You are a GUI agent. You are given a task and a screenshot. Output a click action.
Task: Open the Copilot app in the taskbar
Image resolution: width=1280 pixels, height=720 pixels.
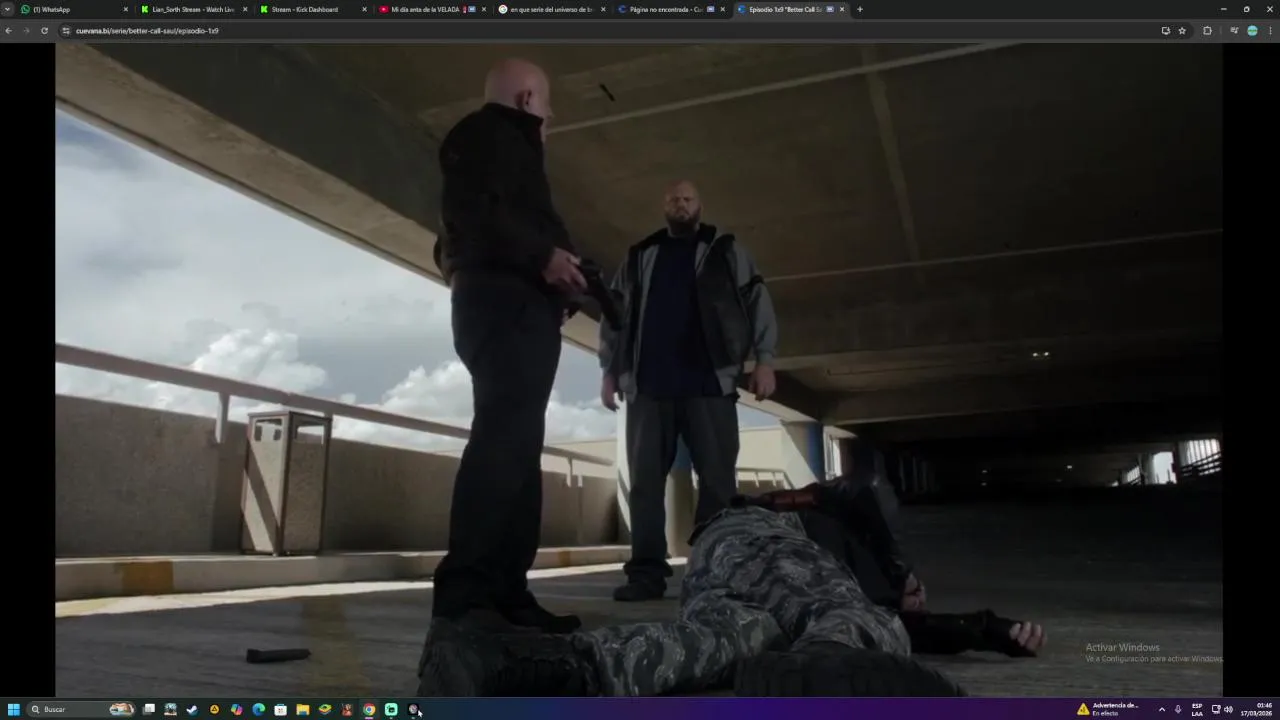[236, 709]
